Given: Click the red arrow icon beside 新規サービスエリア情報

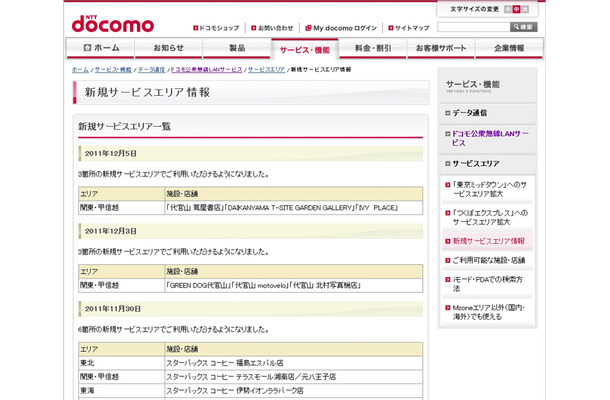Looking at the screenshot, I should [x=448, y=241].
